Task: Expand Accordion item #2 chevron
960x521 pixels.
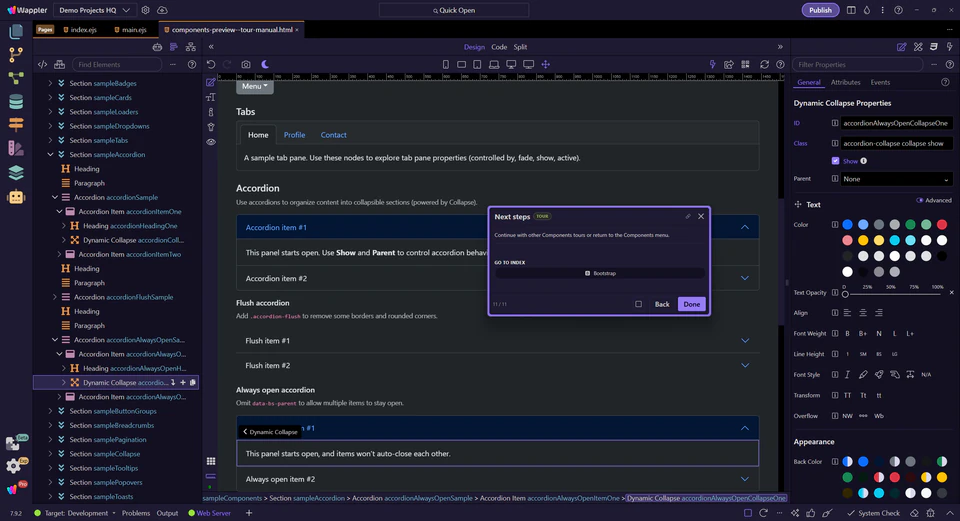Action: [745, 278]
